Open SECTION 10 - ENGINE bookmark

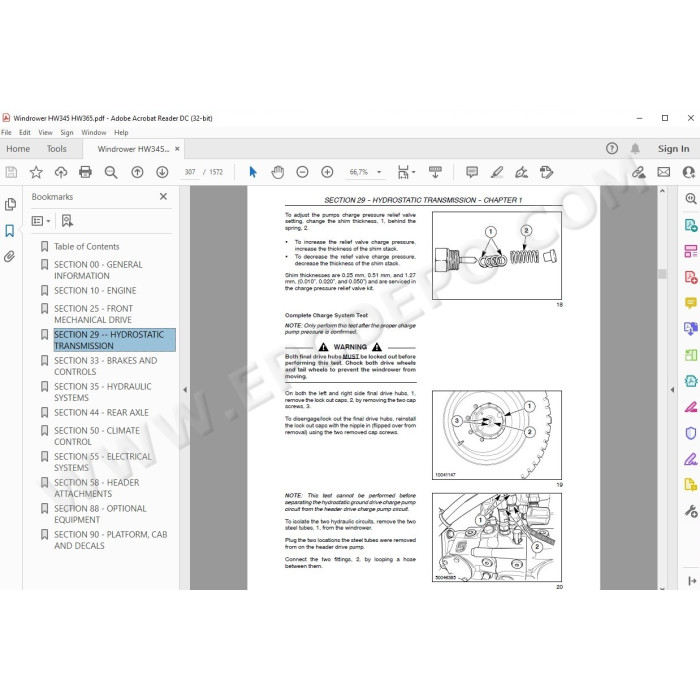coord(95,291)
